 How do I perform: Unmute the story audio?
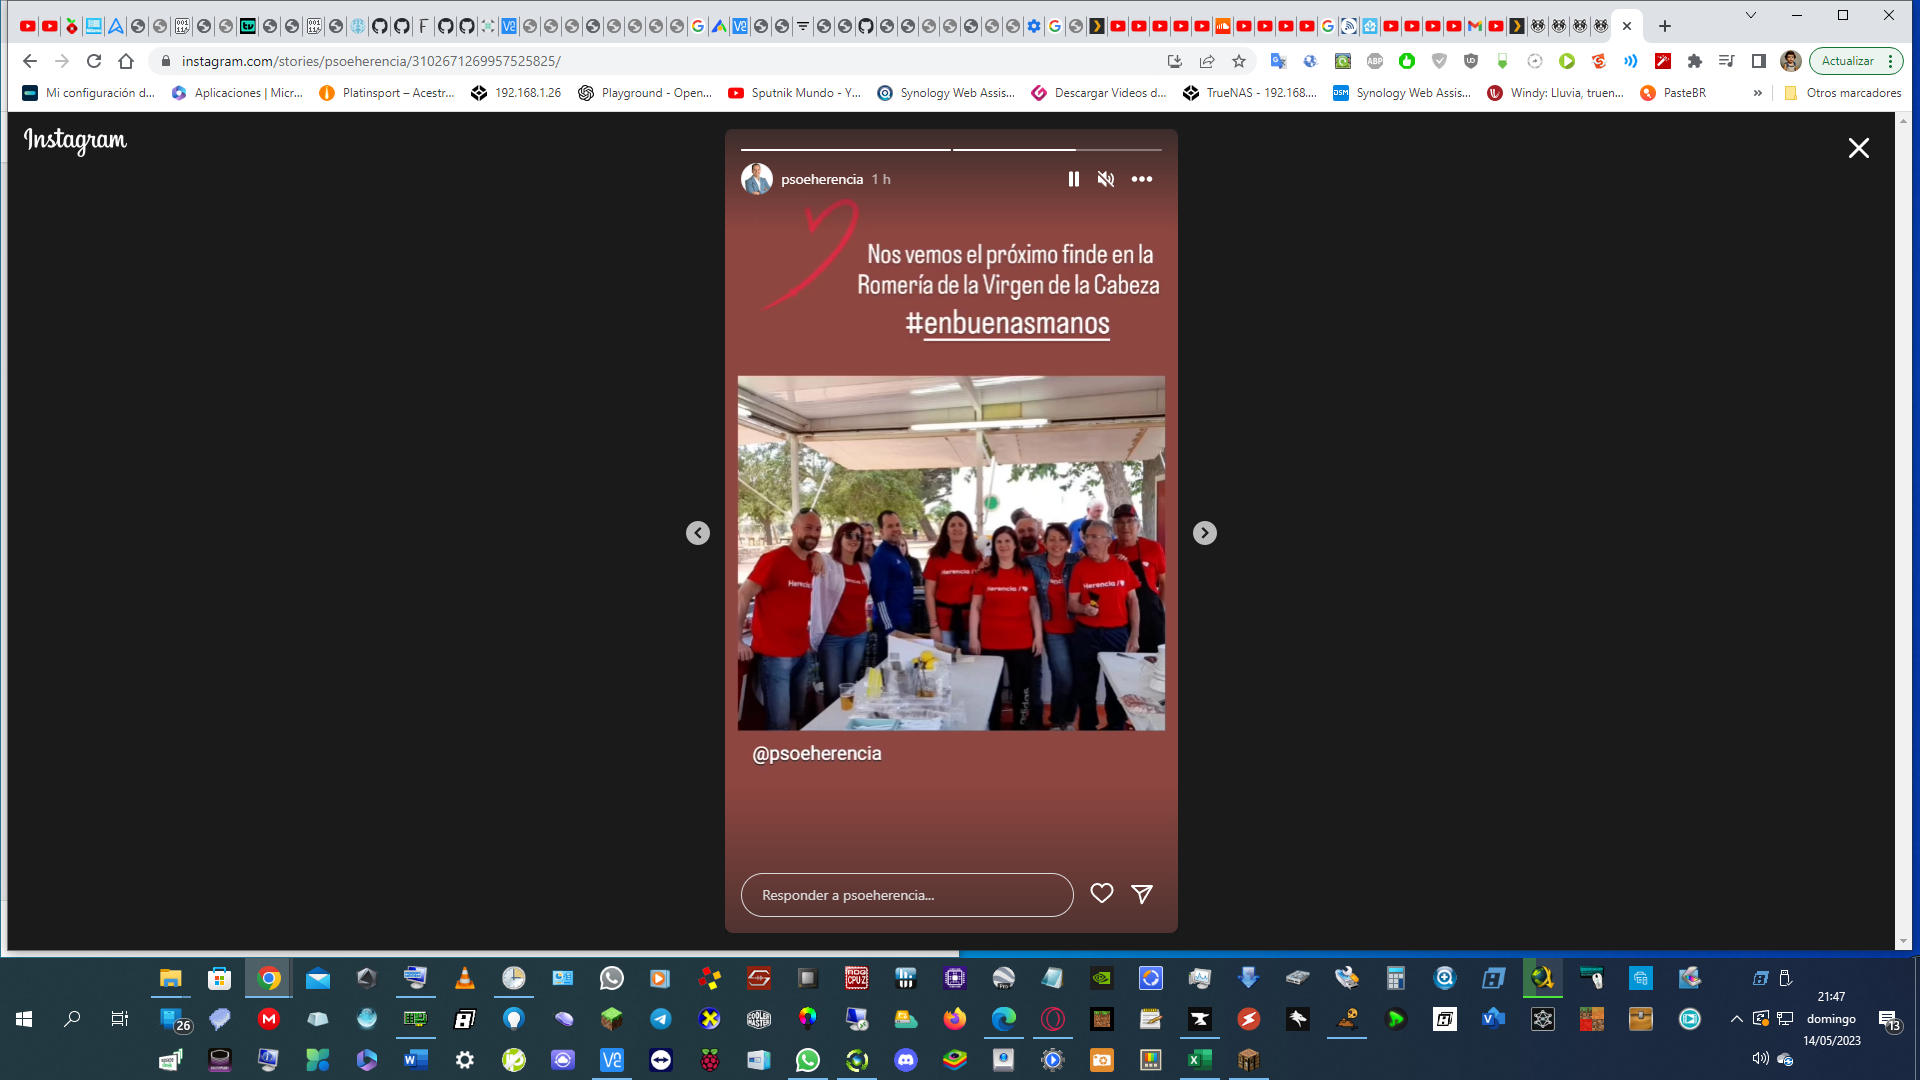[1105, 179]
